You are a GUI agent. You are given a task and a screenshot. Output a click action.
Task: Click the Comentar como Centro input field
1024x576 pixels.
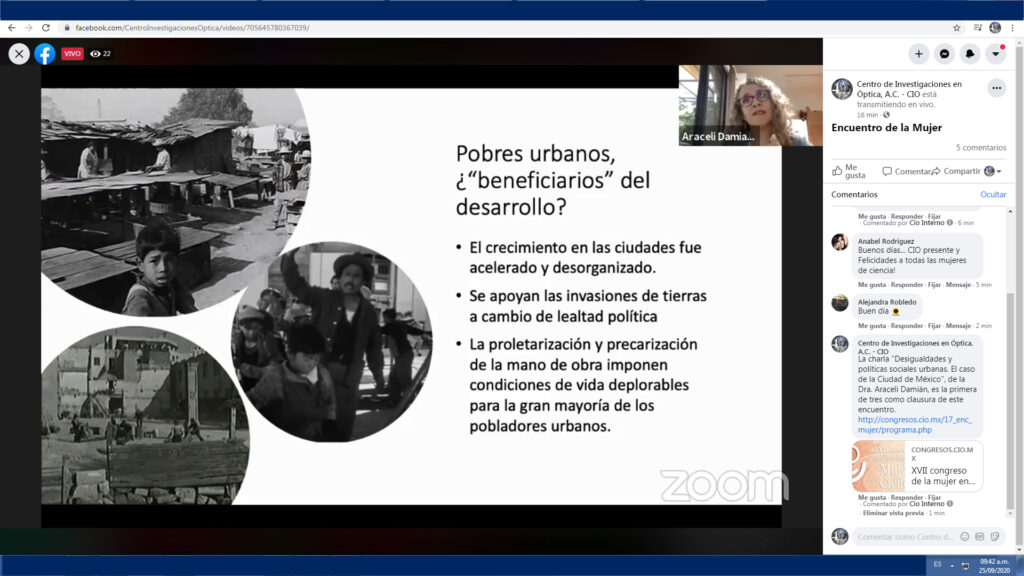click(900, 536)
